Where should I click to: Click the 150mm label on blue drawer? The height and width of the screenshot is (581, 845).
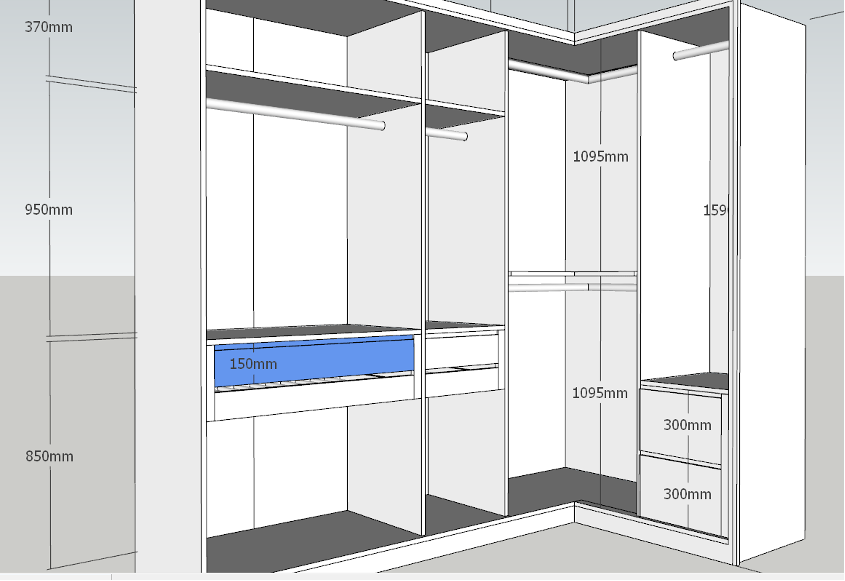[x=253, y=364]
